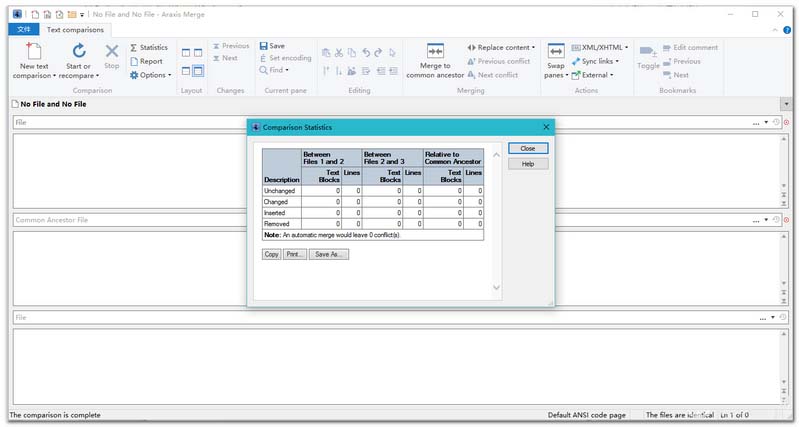Click the statistics dialog scroll down arrow
799x427 pixels.
(x=496, y=288)
